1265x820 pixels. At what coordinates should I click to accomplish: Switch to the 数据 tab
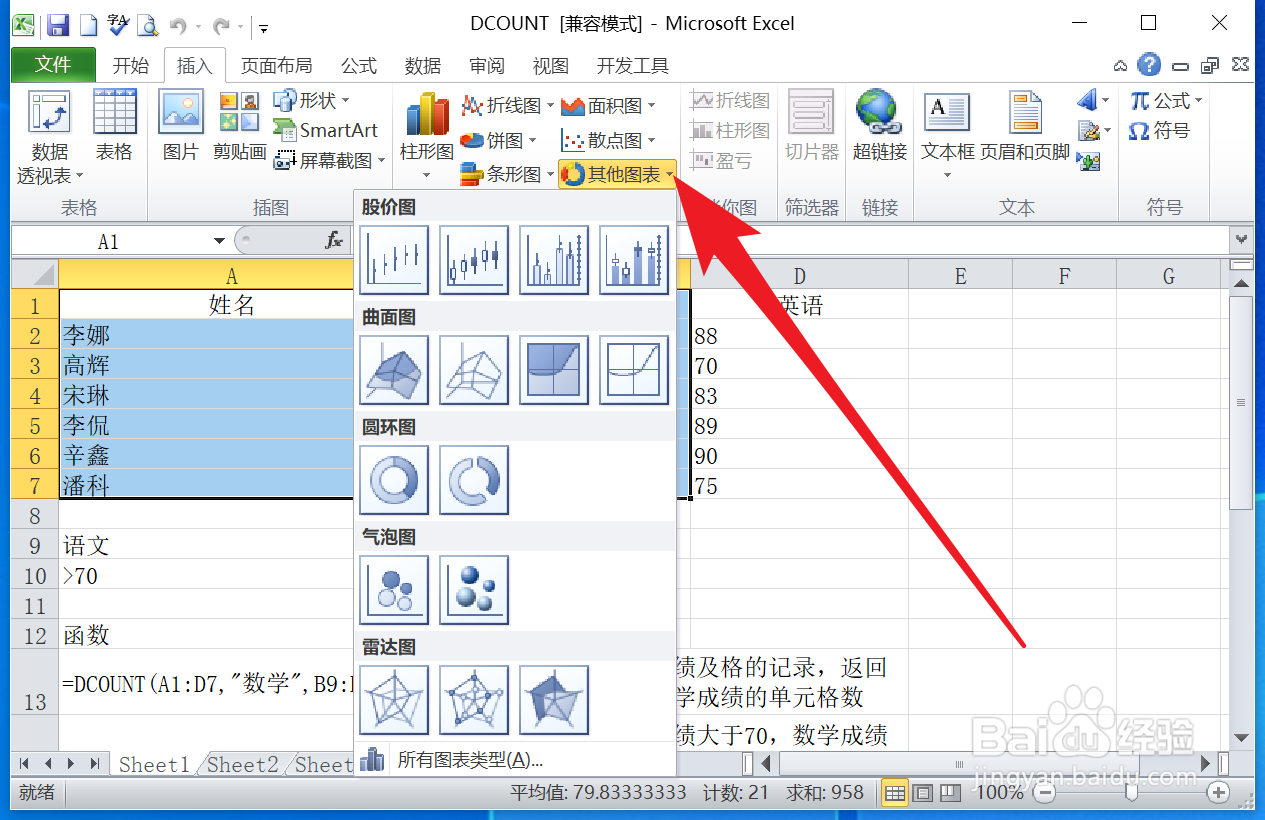[423, 66]
